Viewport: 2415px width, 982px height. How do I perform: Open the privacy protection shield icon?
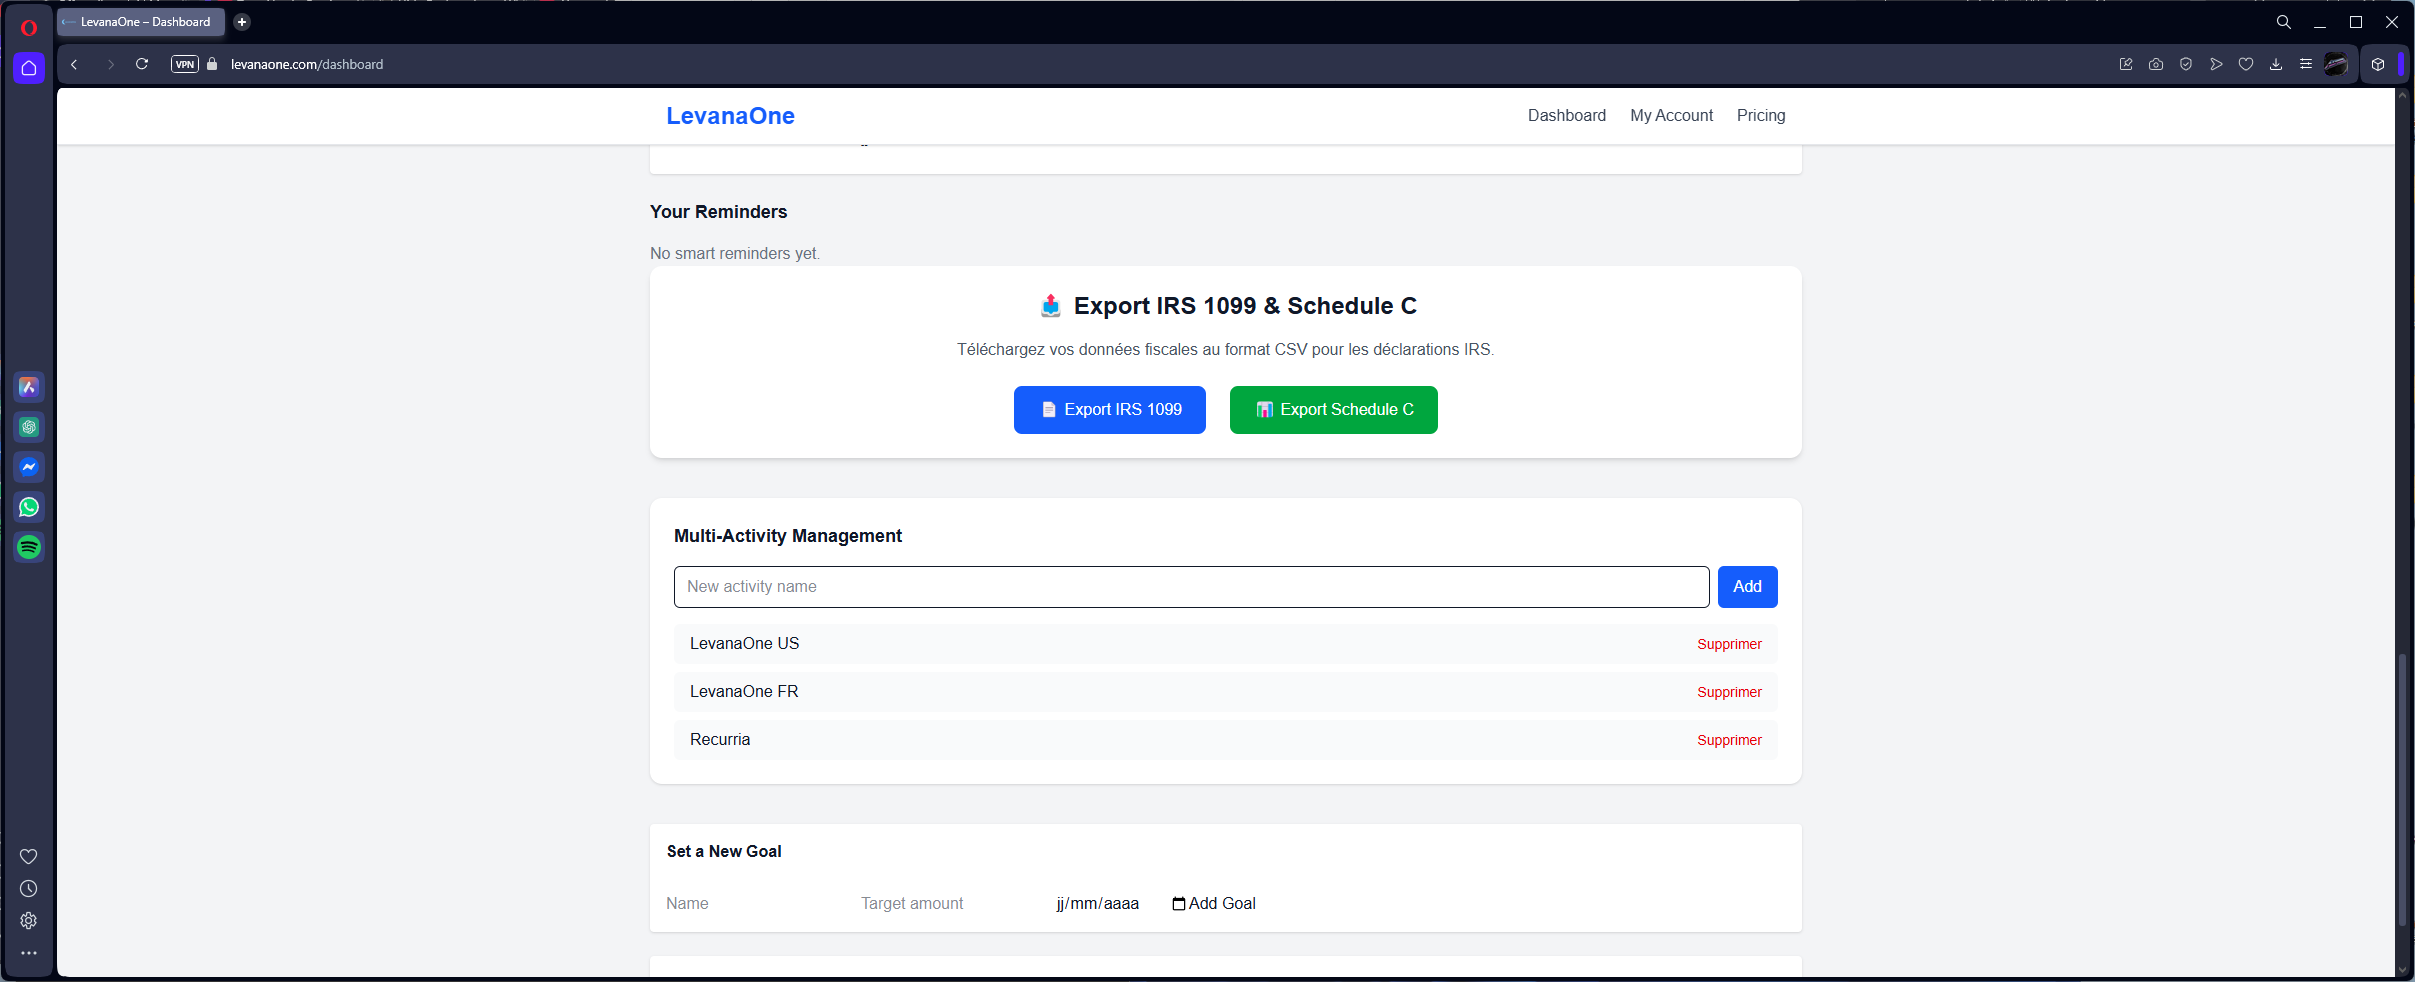[x=2186, y=64]
